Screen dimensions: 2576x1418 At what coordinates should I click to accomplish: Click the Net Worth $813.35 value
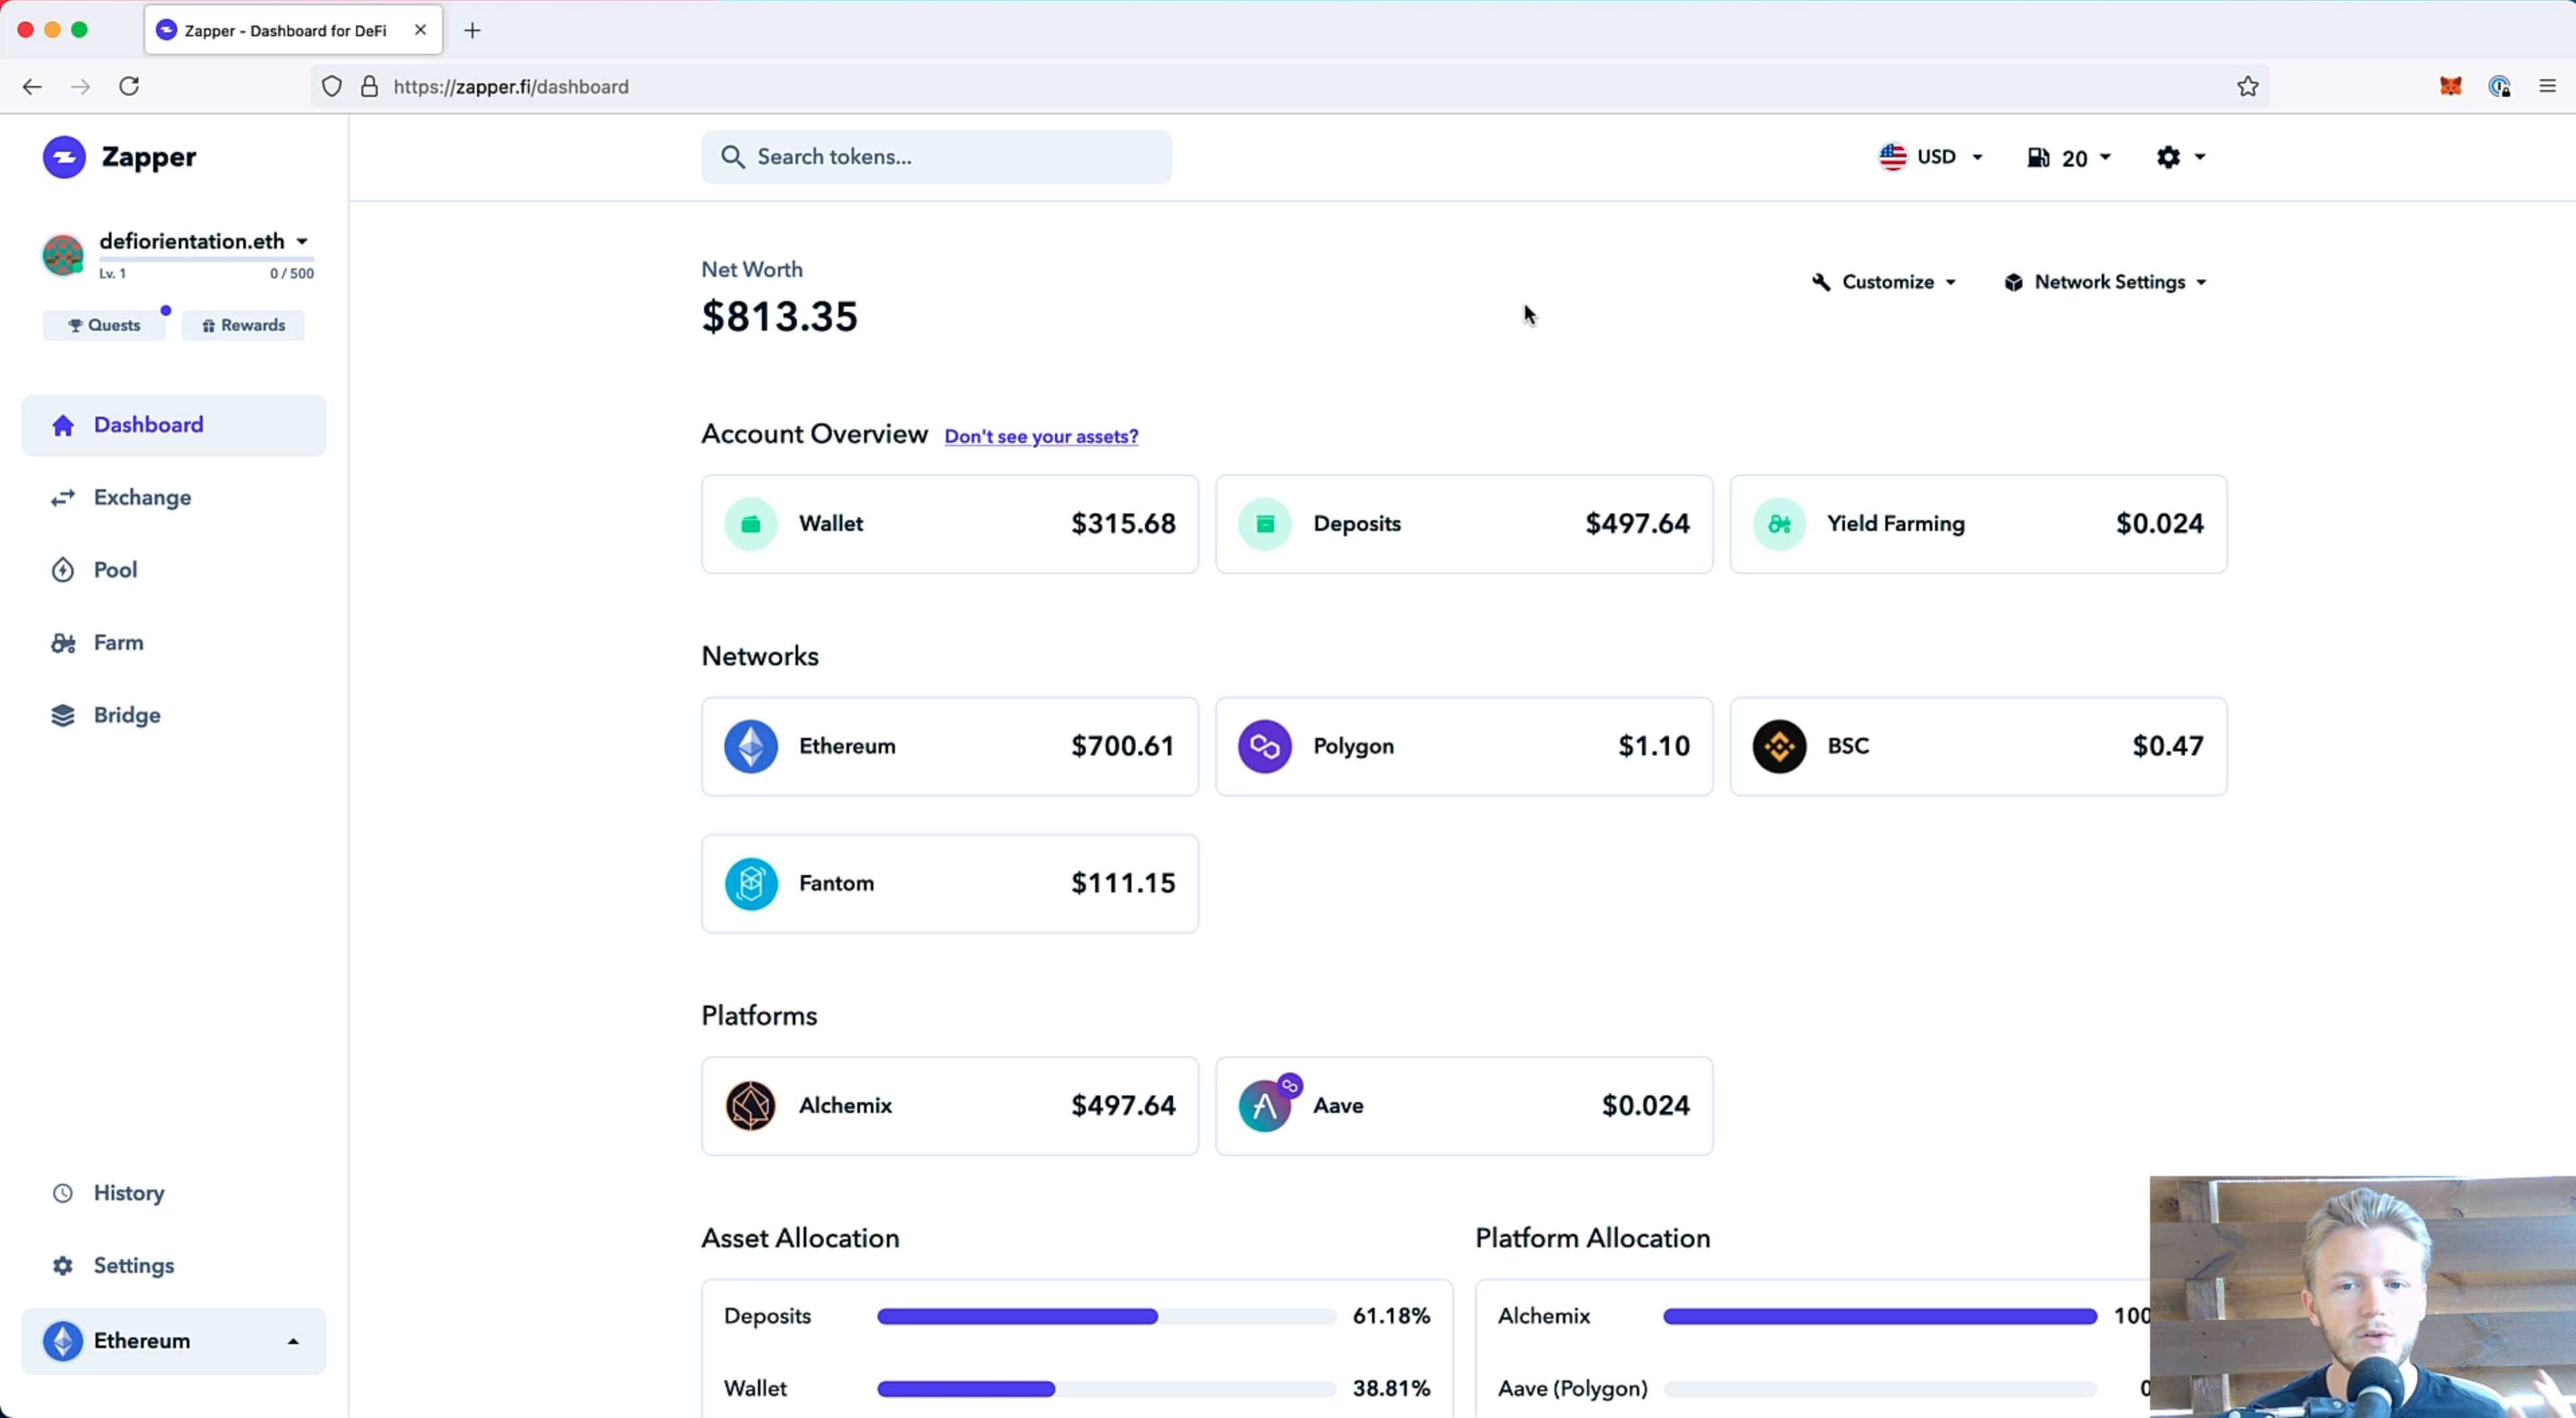(x=779, y=317)
